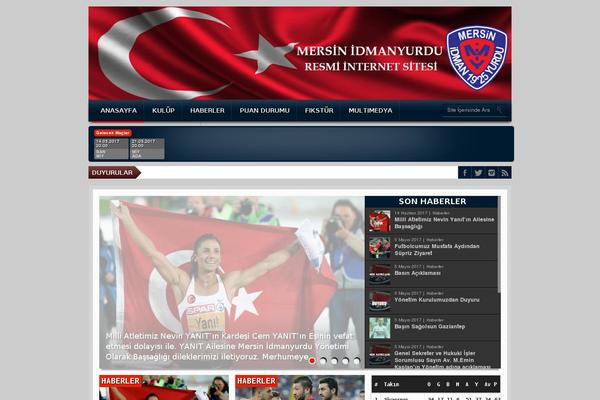
Task: Open PUAN DURUMU page
Action: pyautogui.click(x=264, y=111)
